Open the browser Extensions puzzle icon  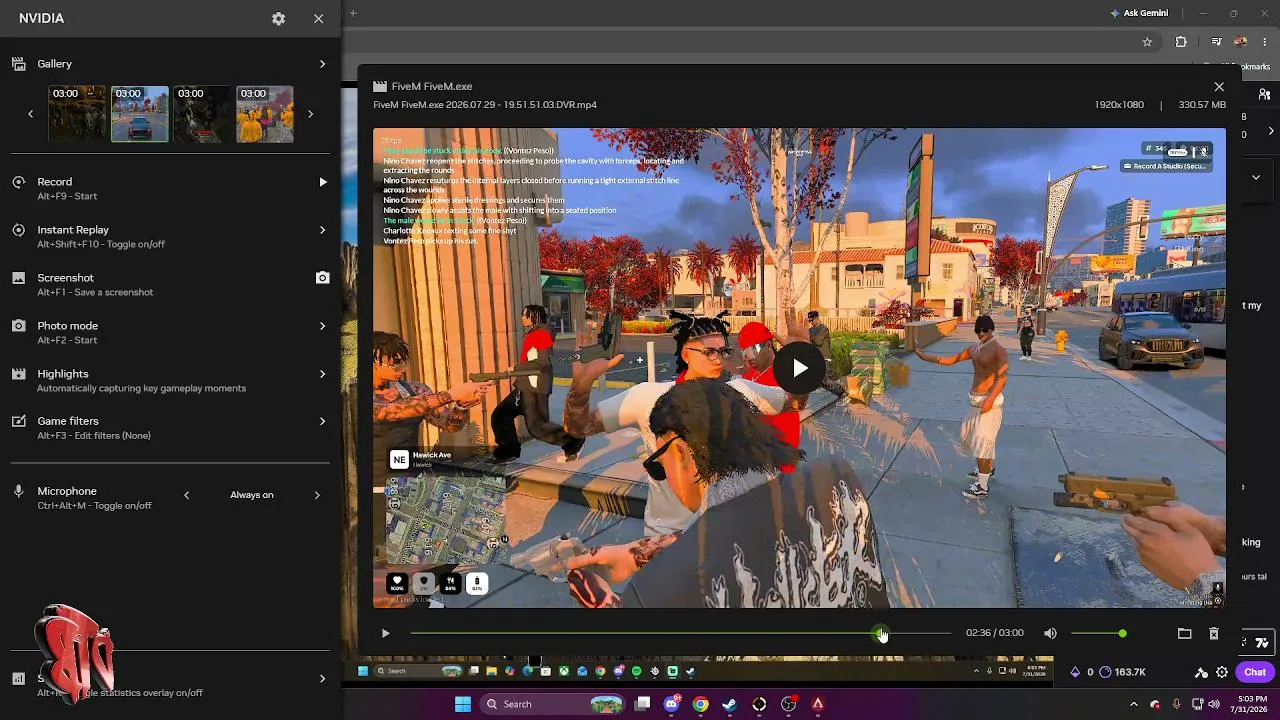click(x=1181, y=42)
